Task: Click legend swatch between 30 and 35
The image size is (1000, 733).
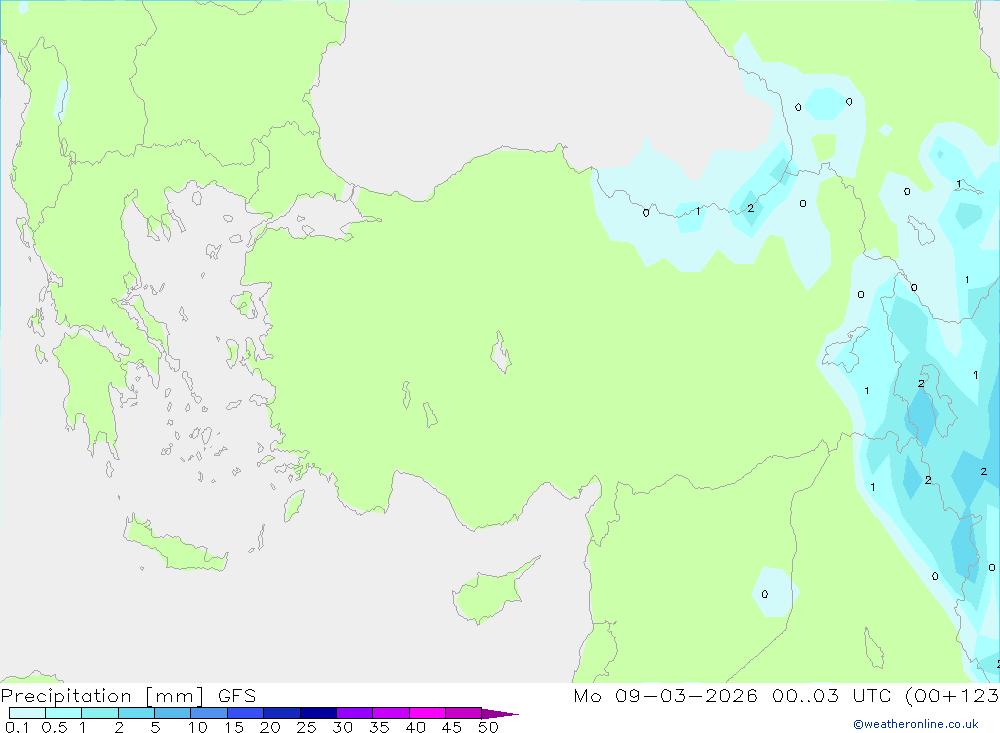Action: tap(355, 713)
